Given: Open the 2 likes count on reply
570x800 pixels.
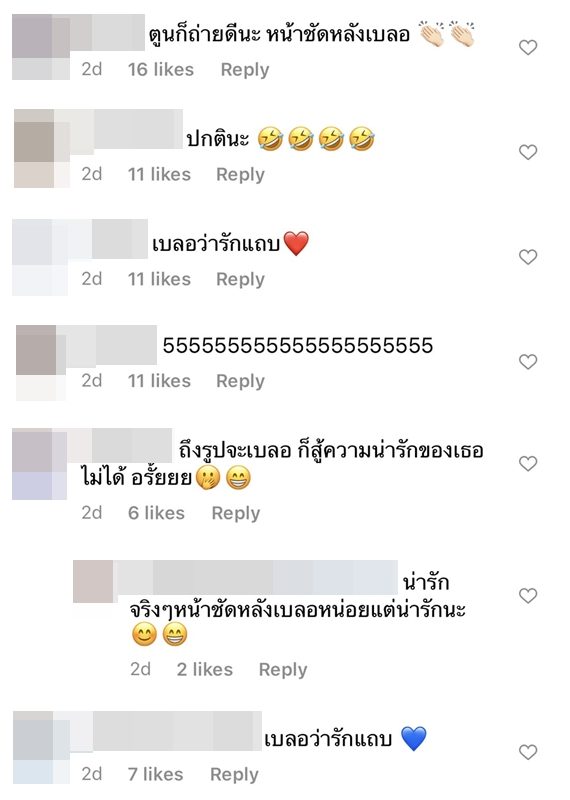Looking at the screenshot, I should [x=205, y=669].
